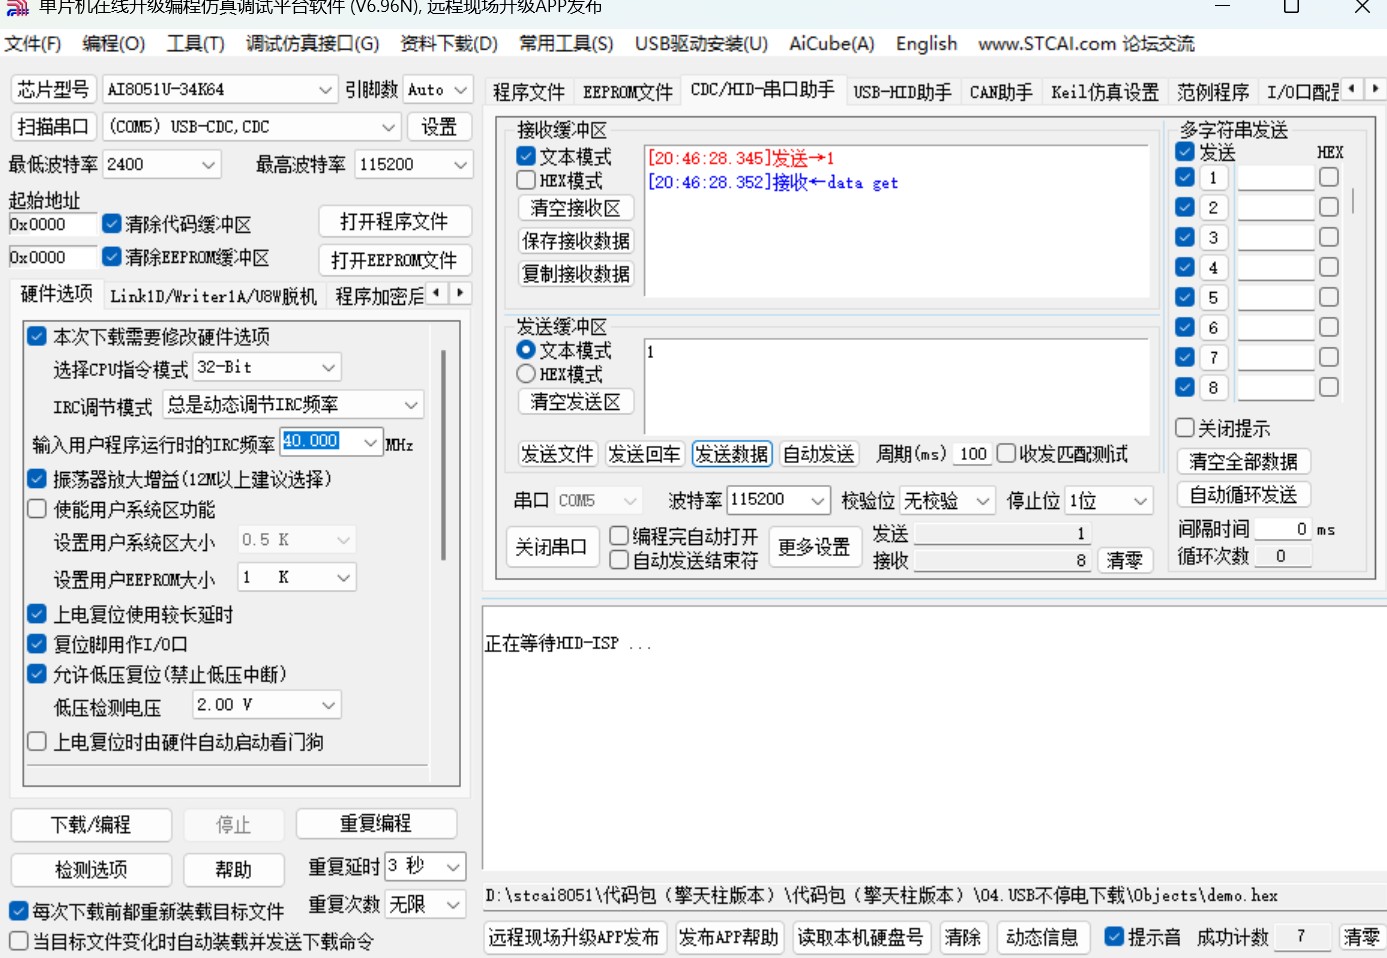Switch to the Keil仿真设置 tab
Screen dimensions: 1387x958
click(1104, 90)
